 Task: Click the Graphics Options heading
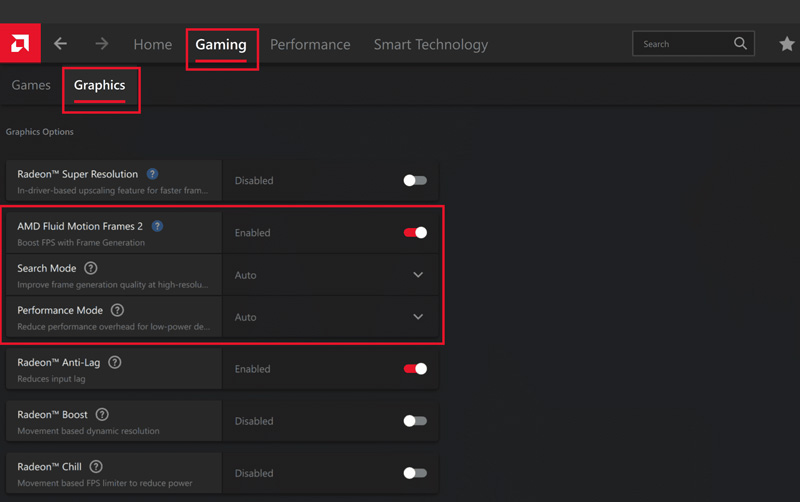tap(39, 132)
